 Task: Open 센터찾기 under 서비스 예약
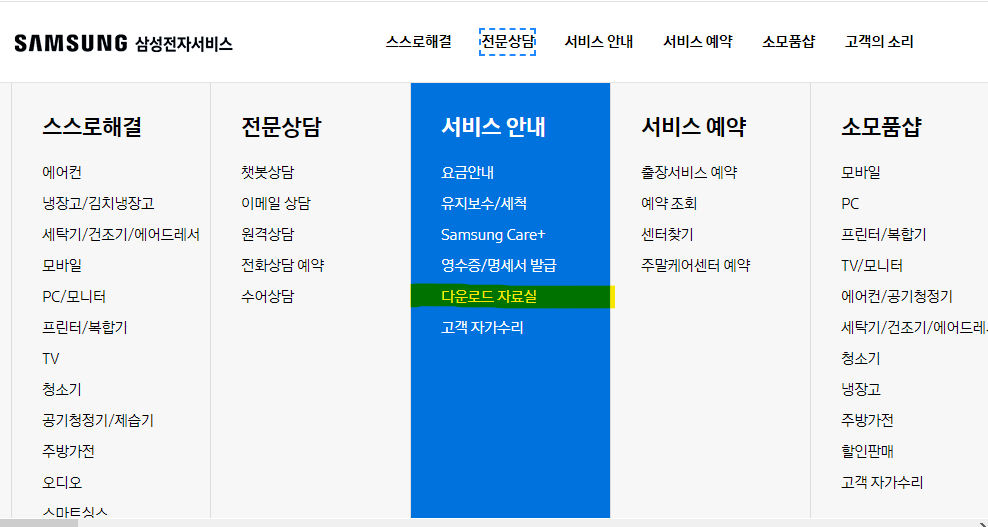point(667,234)
